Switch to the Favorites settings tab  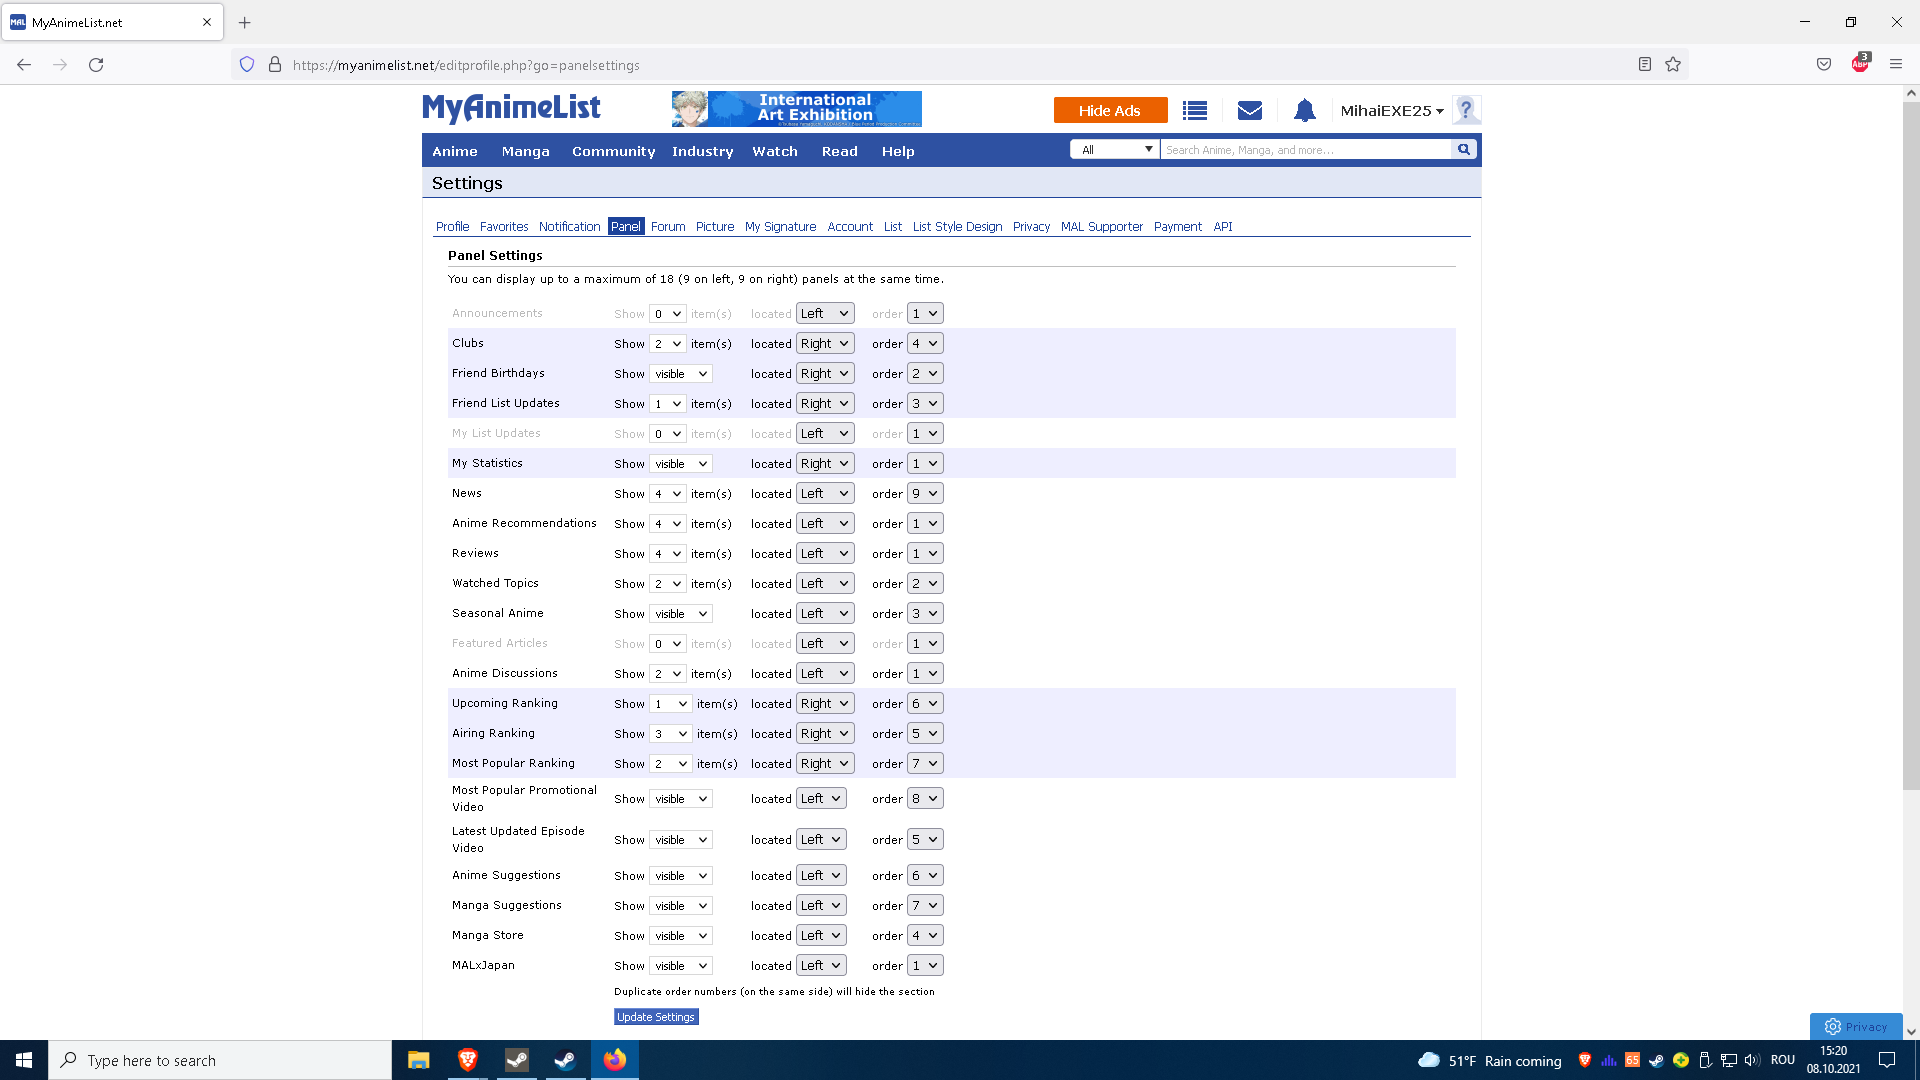pos(504,227)
